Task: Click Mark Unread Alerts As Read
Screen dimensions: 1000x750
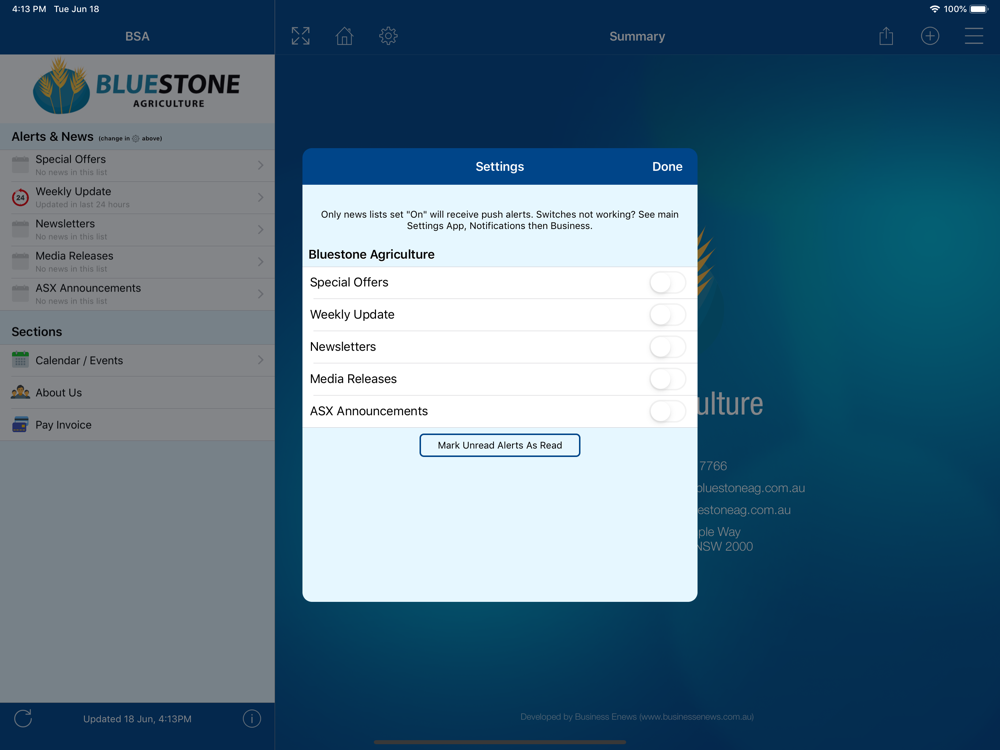Action: [499, 445]
